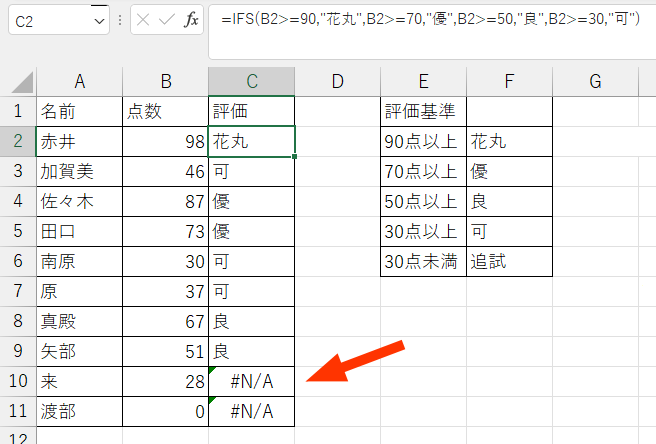This screenshot has width=656, height=444.
Task: Select cell C2 showing 花丸
Action: (x=251, y=141)
